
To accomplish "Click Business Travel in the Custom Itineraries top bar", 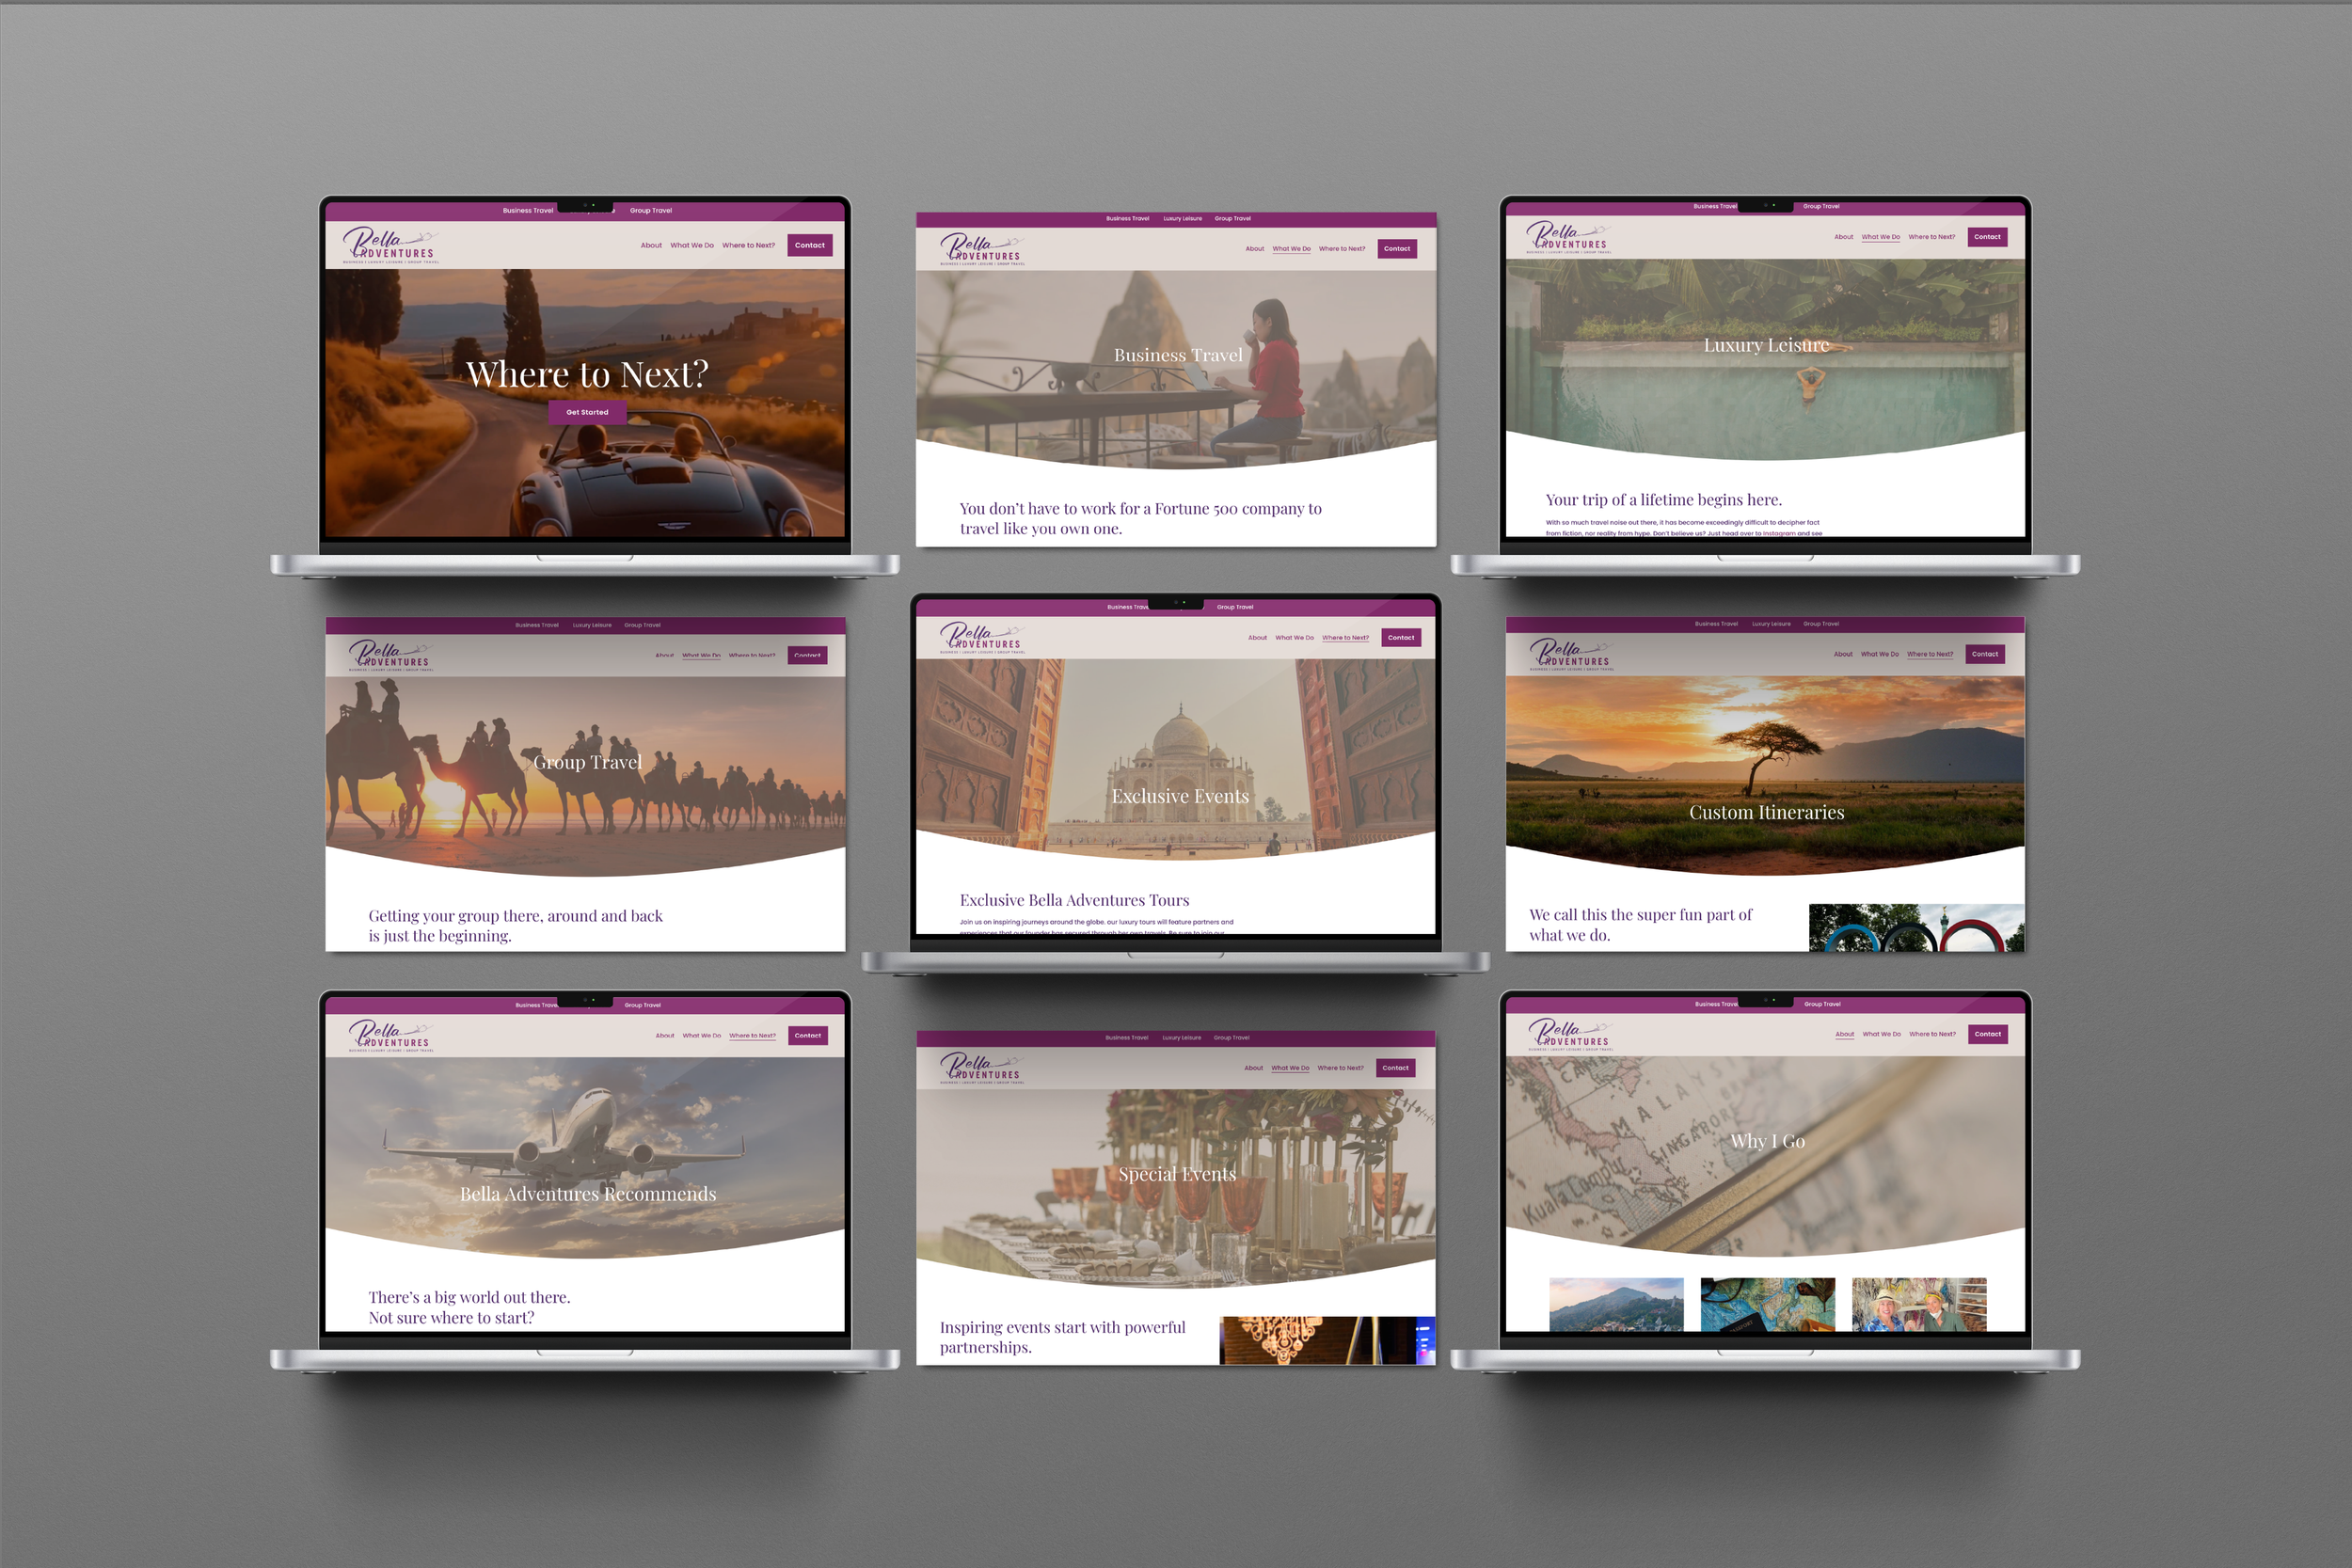I will point(1716,624).
